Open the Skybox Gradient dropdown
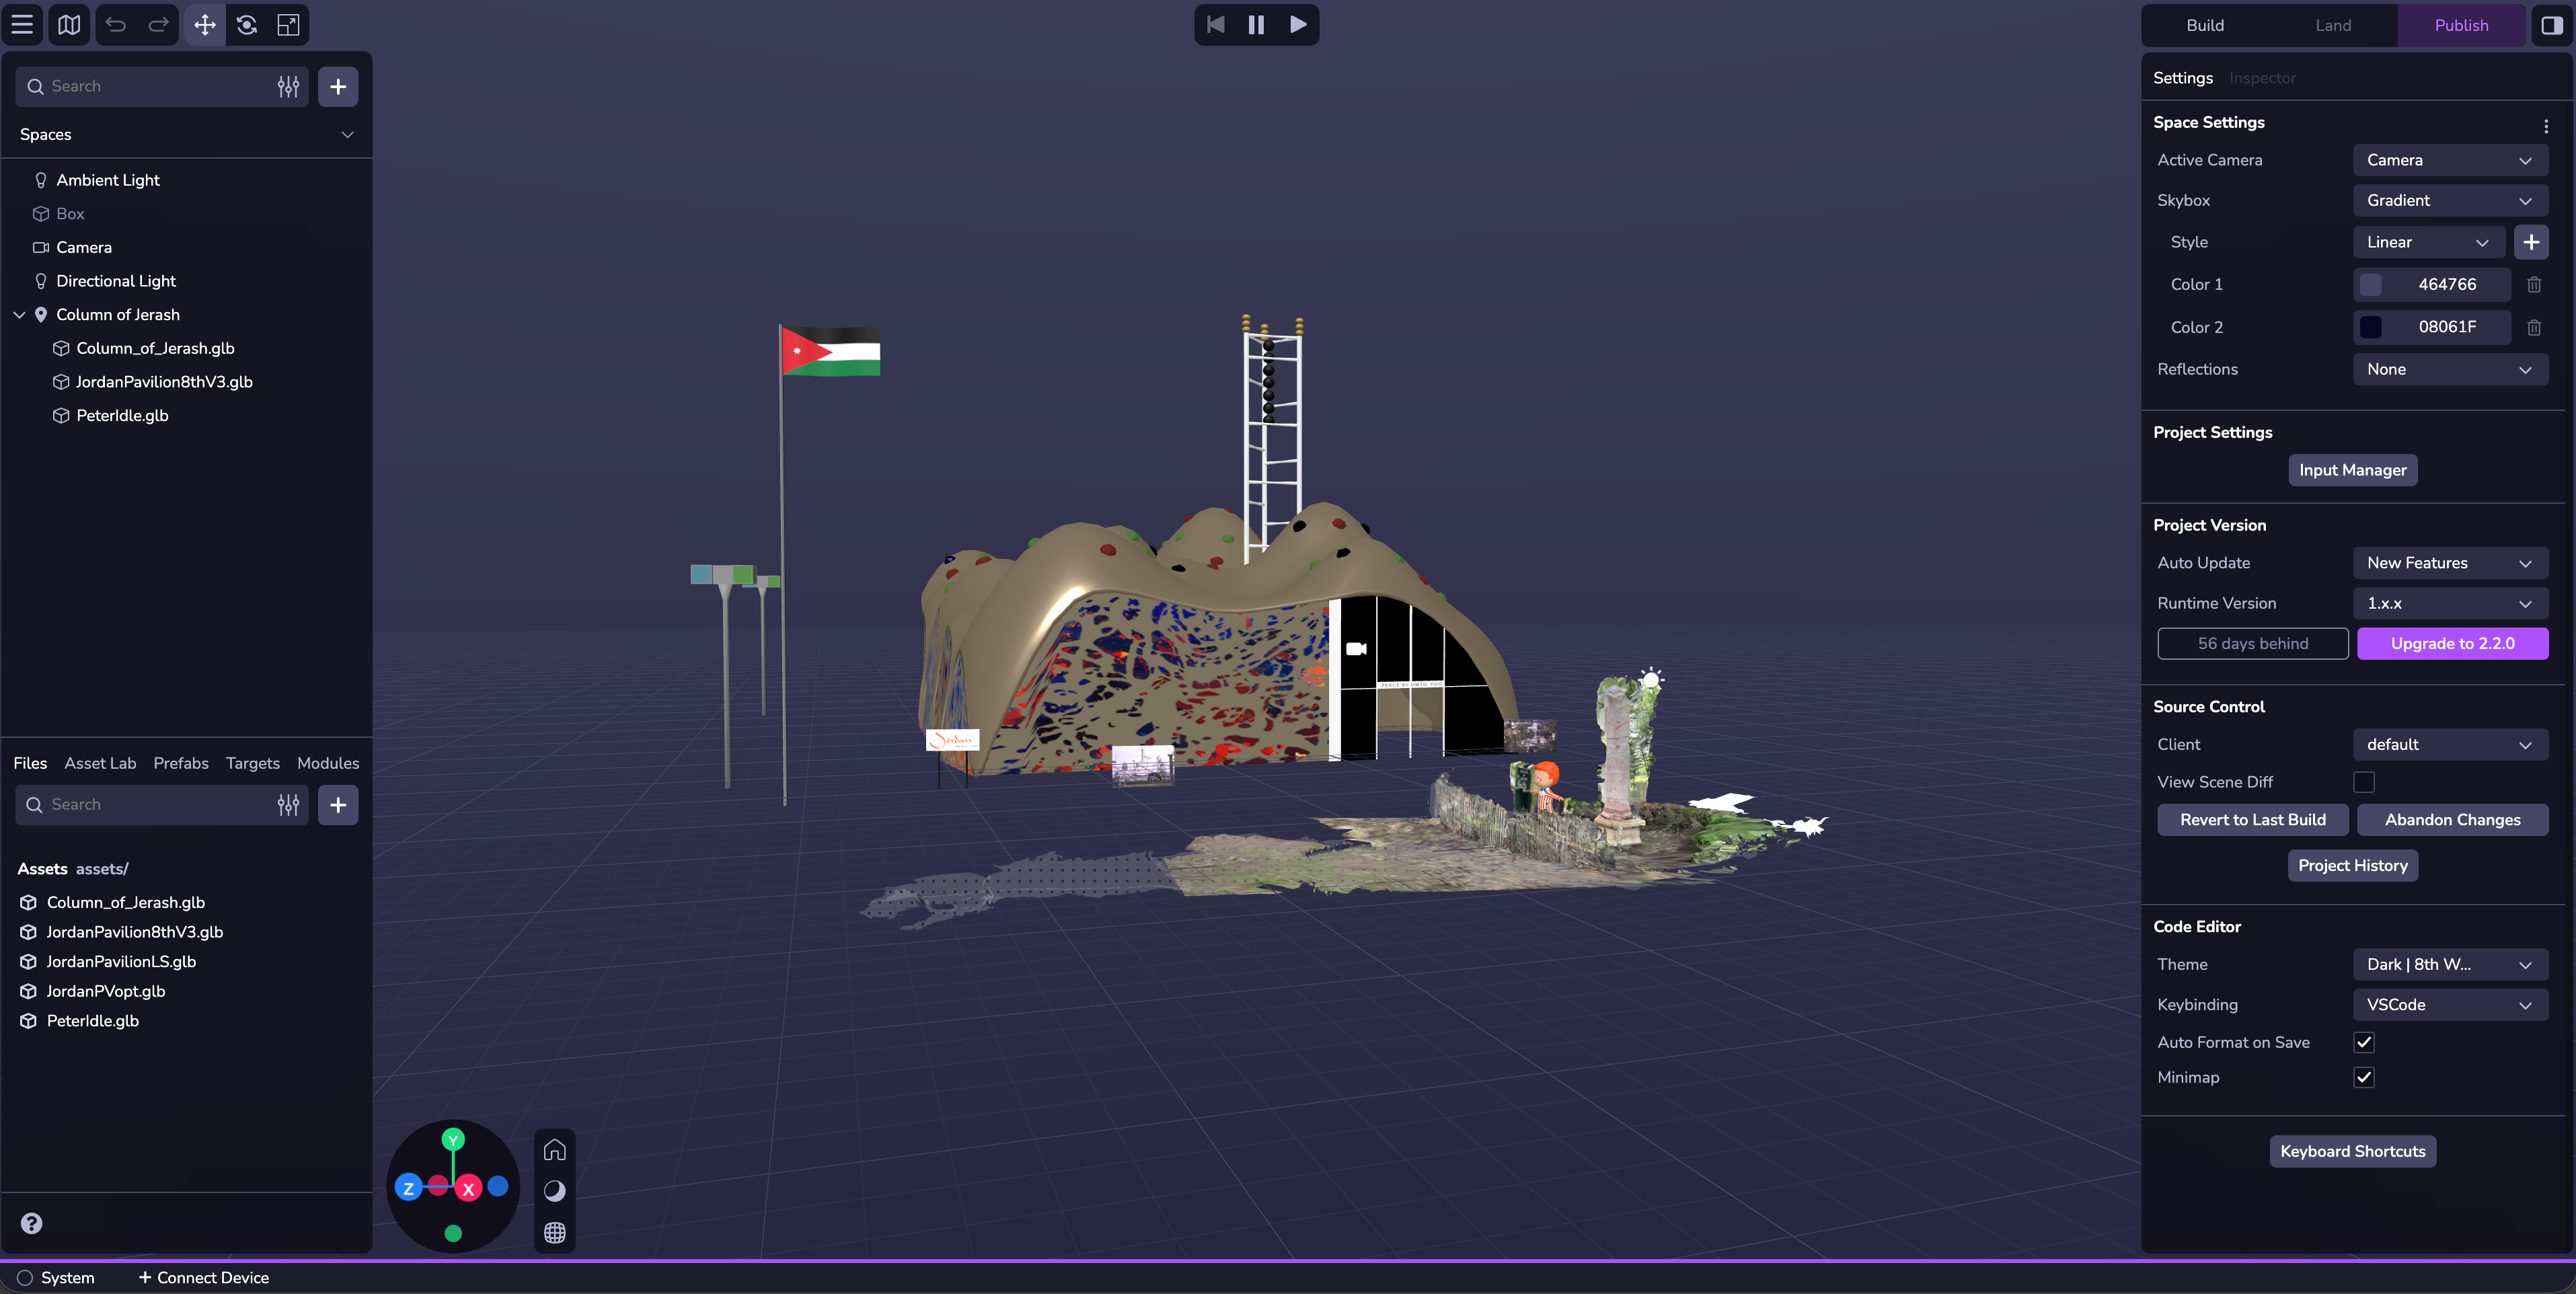This screenshot has height=1294, width=2576. (2449, 200)
